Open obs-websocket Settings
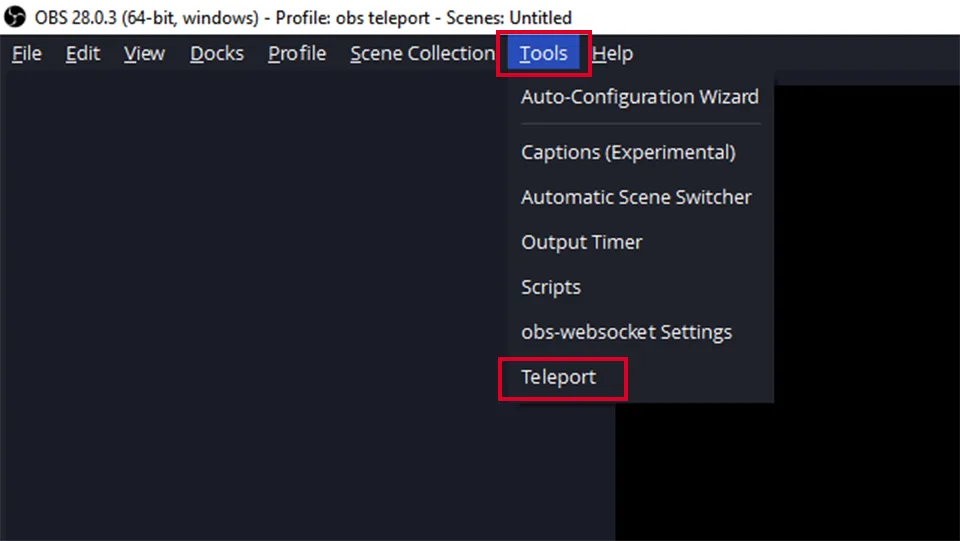The width and height of the screenshot is (960, 541). pos(626,332)
